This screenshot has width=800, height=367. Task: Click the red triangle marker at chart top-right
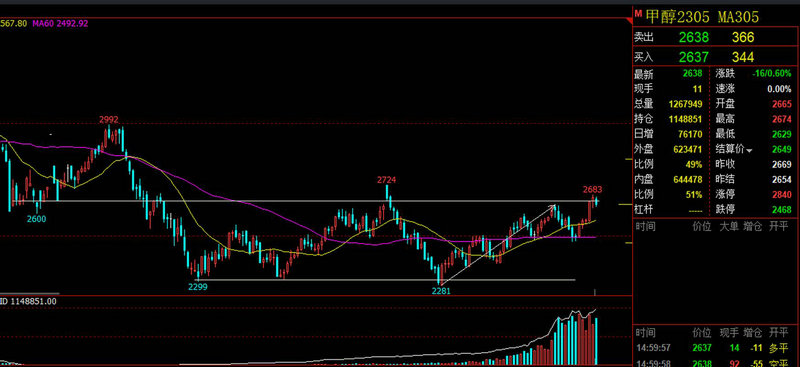coord(629,21)
